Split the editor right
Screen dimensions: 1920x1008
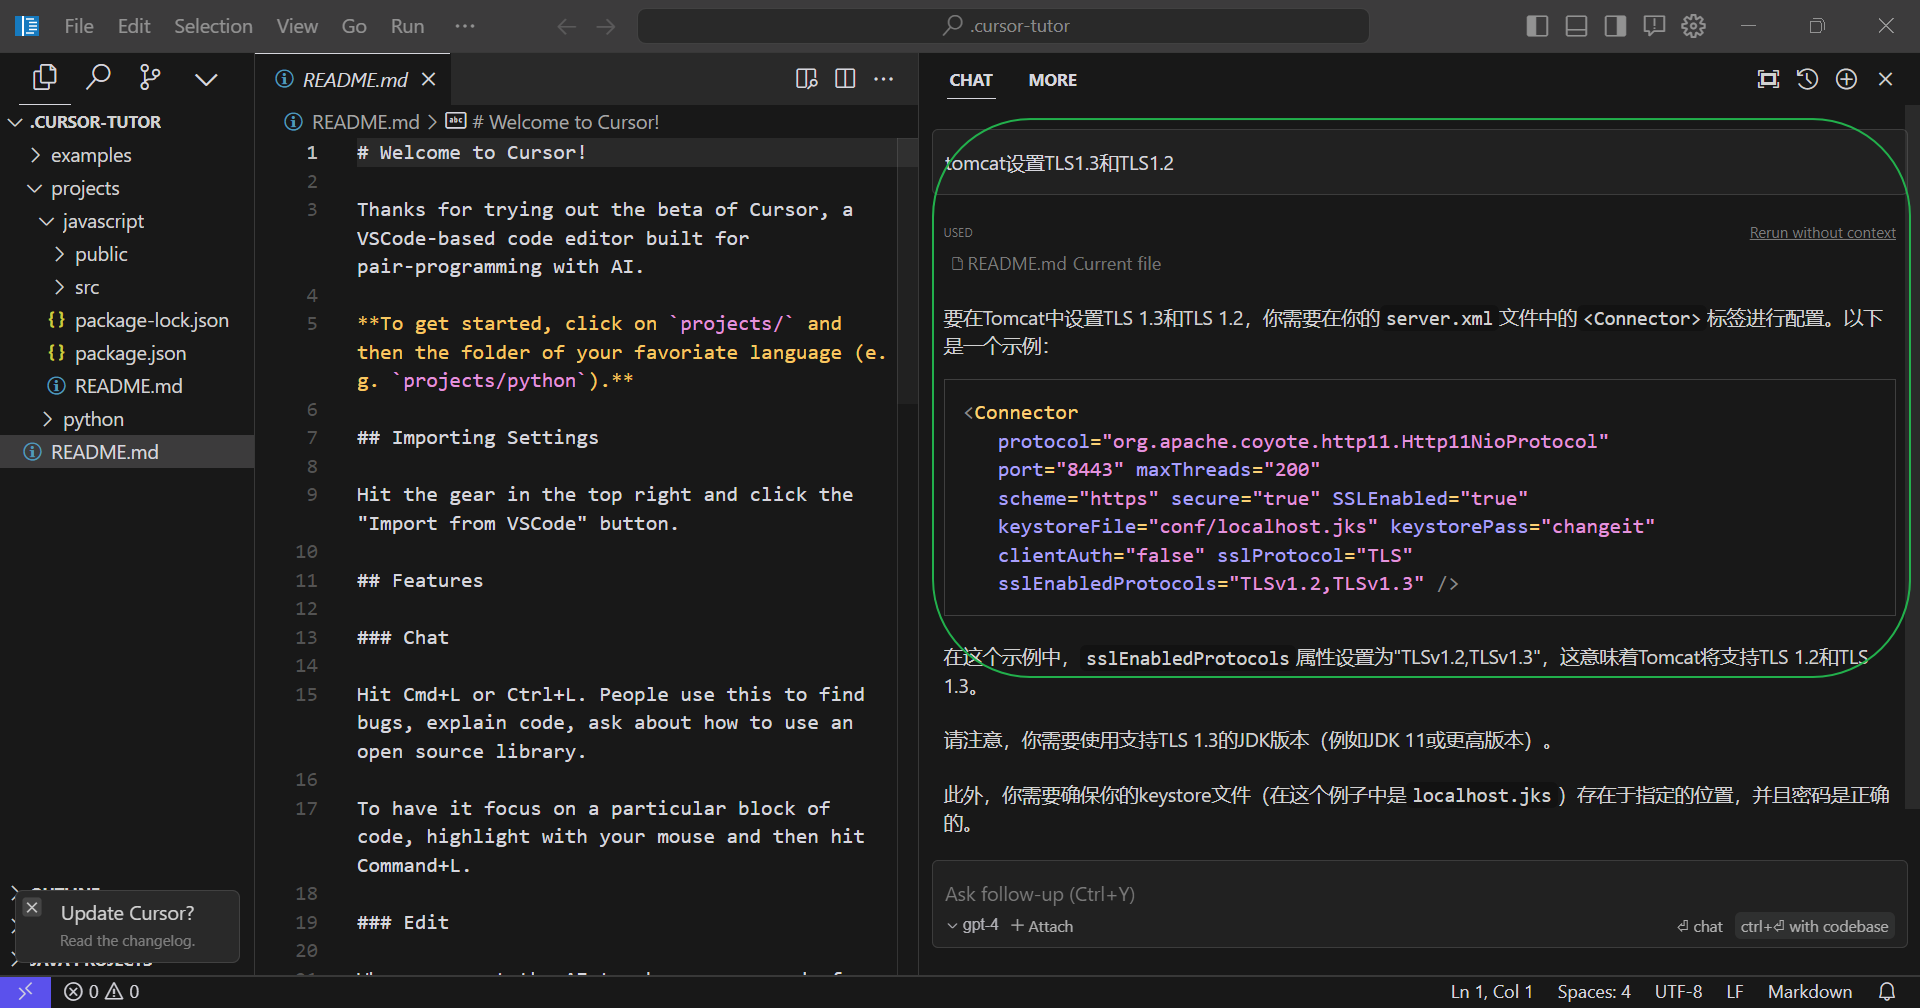(845, 79)
